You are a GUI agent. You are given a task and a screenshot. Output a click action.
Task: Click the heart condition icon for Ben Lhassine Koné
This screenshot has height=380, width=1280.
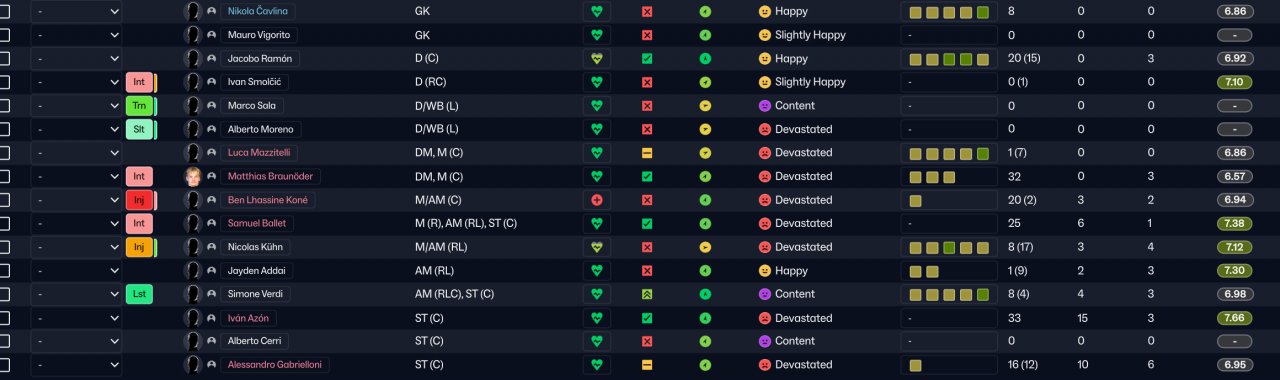(x=597, y=200)
